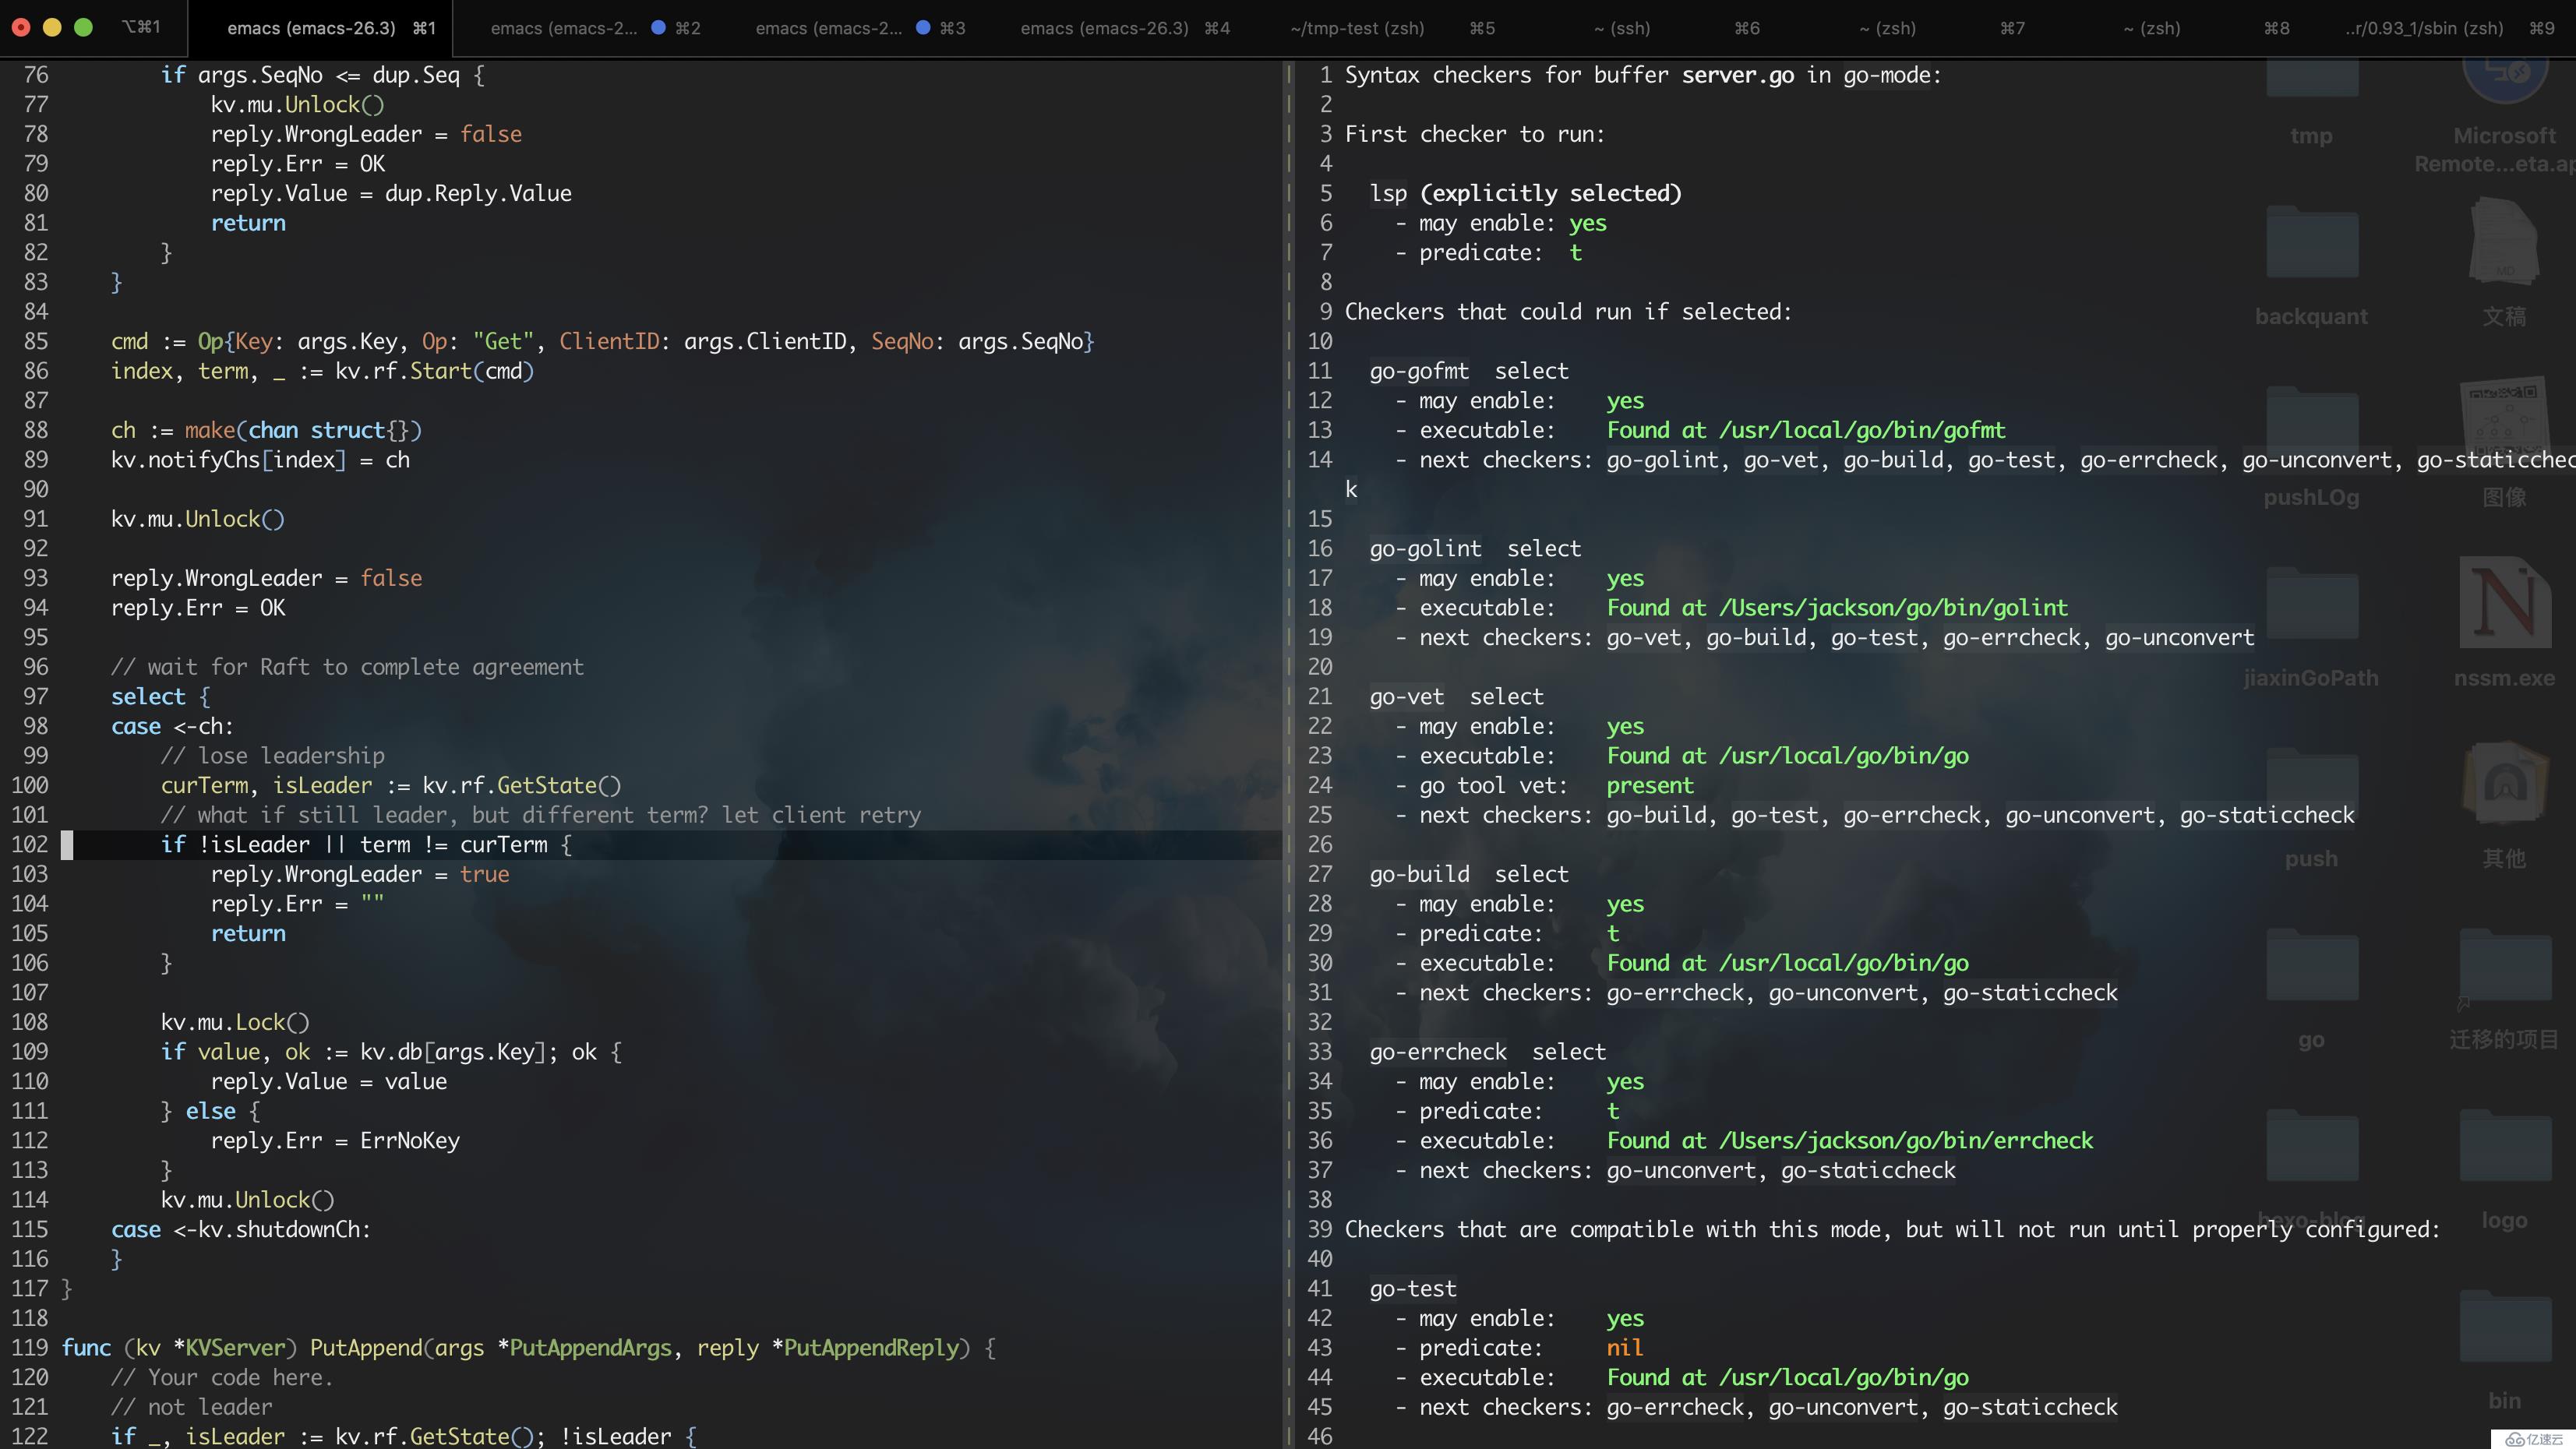The height and width of the screenshot is (1449, 2576).
Task: Click the 'lsp (explicitly selected)' checker heading
Action: pos(1525,194)
